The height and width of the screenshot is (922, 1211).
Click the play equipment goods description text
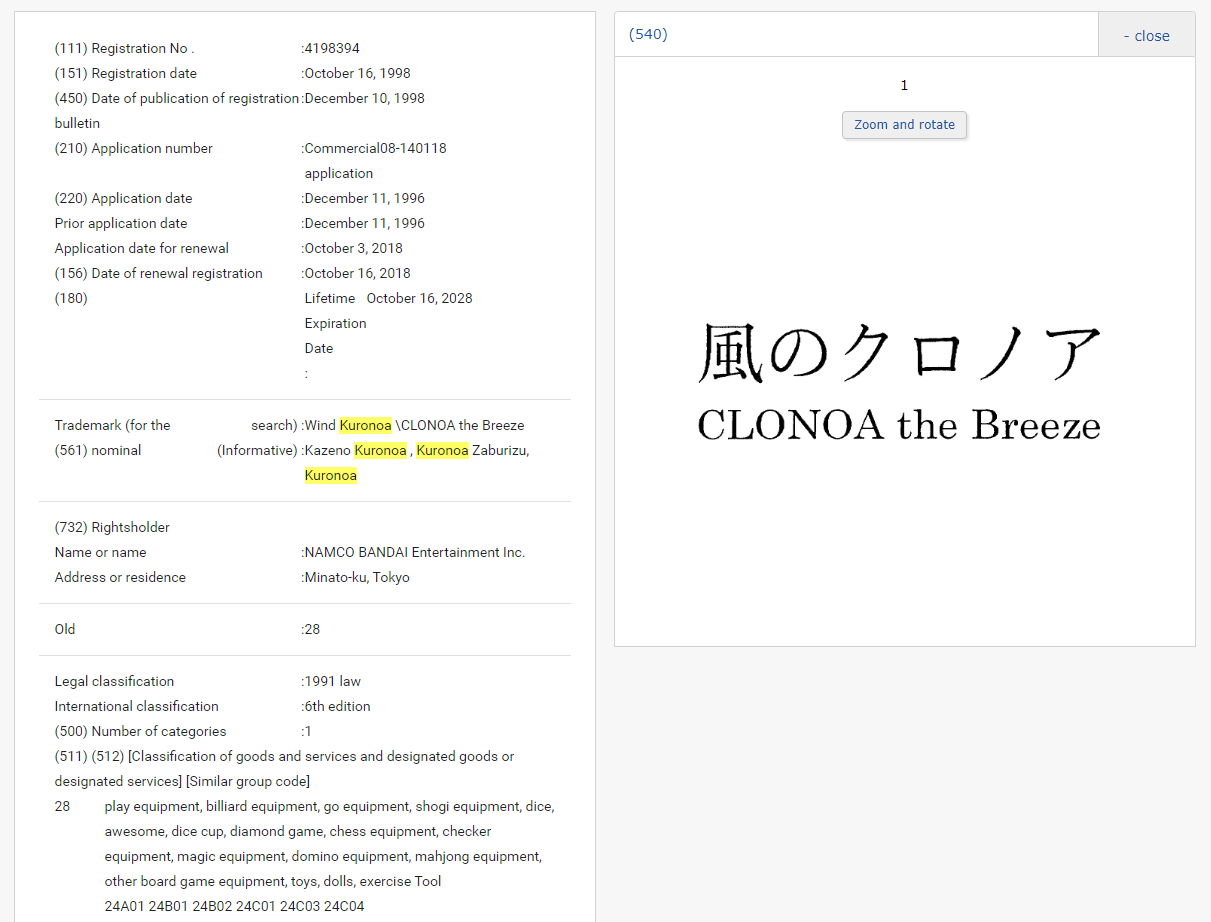point(329,843)
